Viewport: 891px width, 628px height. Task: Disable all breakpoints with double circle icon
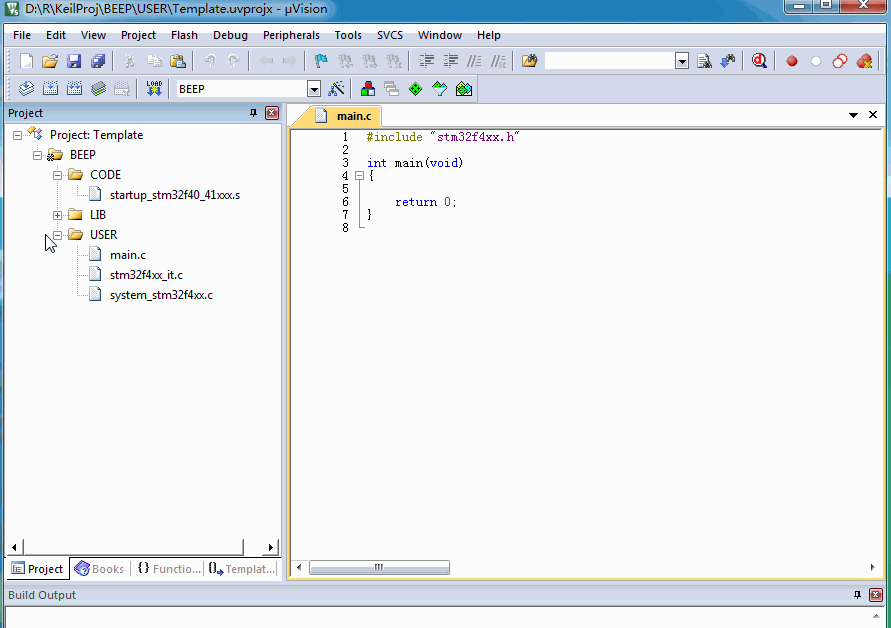pos(840,61)
